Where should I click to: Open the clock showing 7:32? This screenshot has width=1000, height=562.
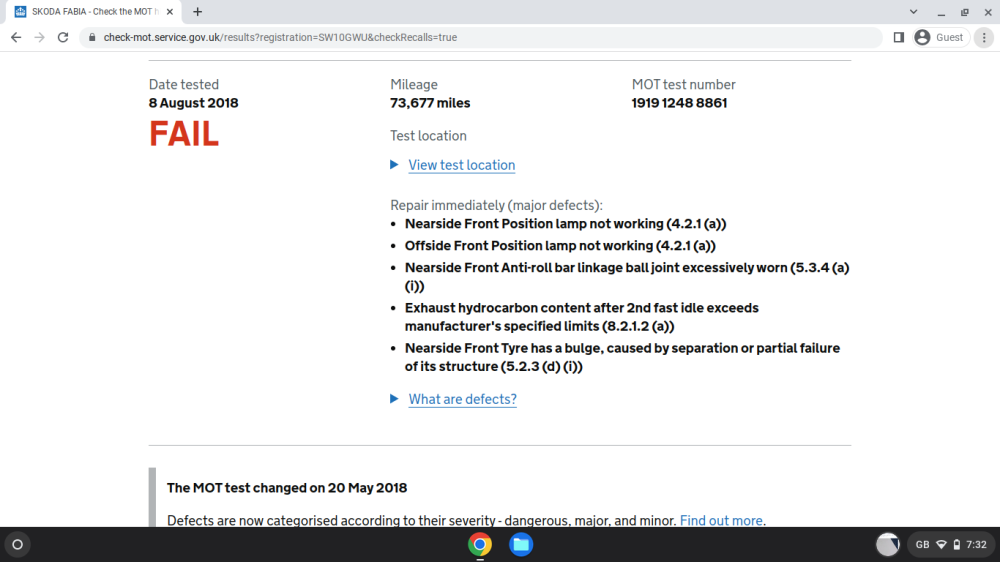tap(976, 545)
